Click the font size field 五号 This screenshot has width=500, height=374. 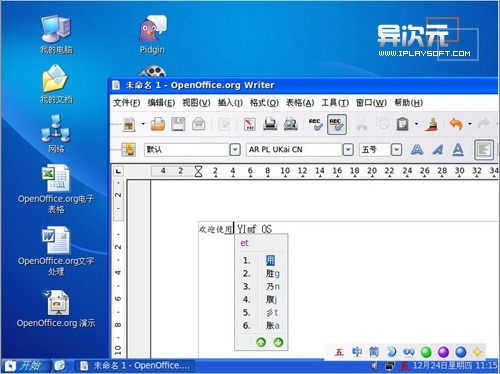pyautogui.click(x=375, y=149)
